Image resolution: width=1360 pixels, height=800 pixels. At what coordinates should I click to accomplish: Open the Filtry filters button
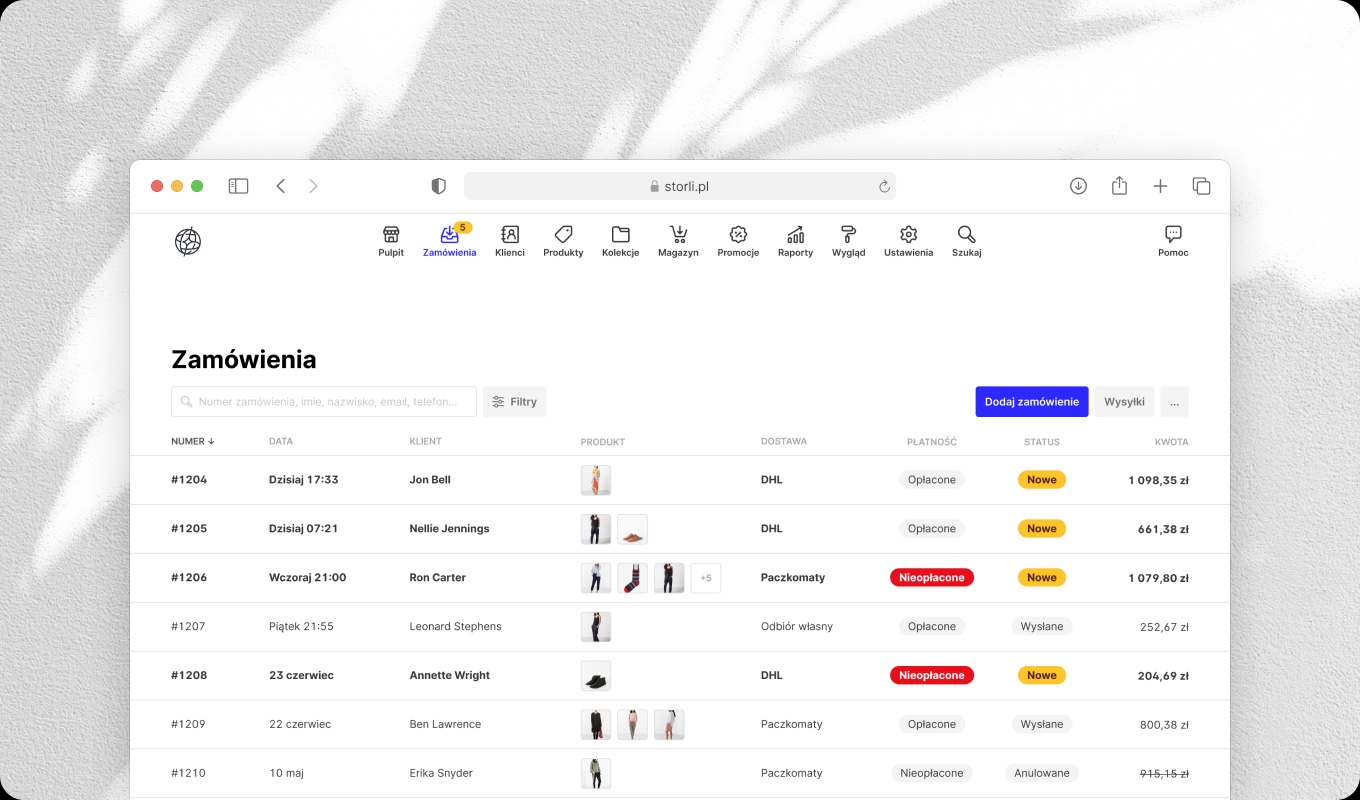514,401
